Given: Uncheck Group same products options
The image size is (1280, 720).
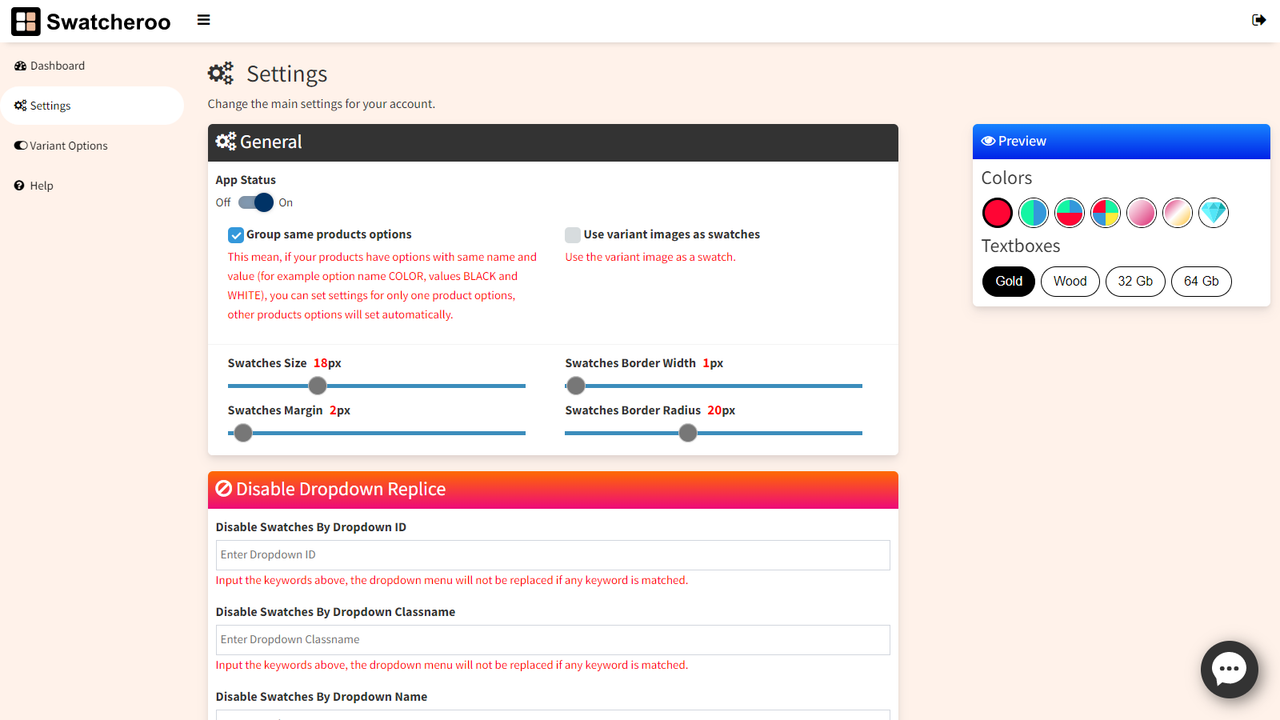Looking at the screenshot, I should 235,234.
